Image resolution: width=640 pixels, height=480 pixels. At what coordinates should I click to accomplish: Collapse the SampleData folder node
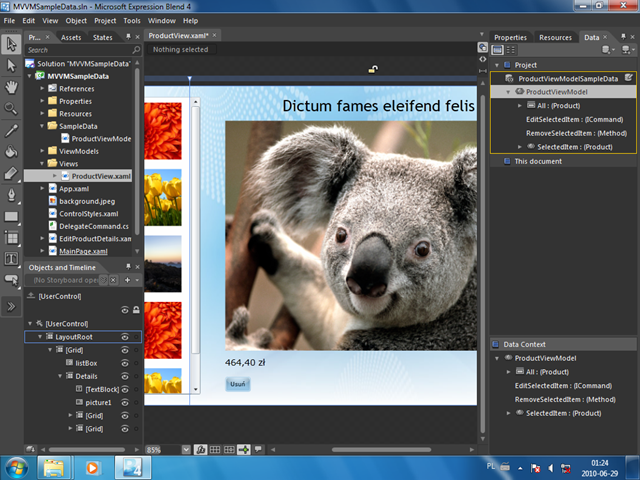click(x=42, y=126)
